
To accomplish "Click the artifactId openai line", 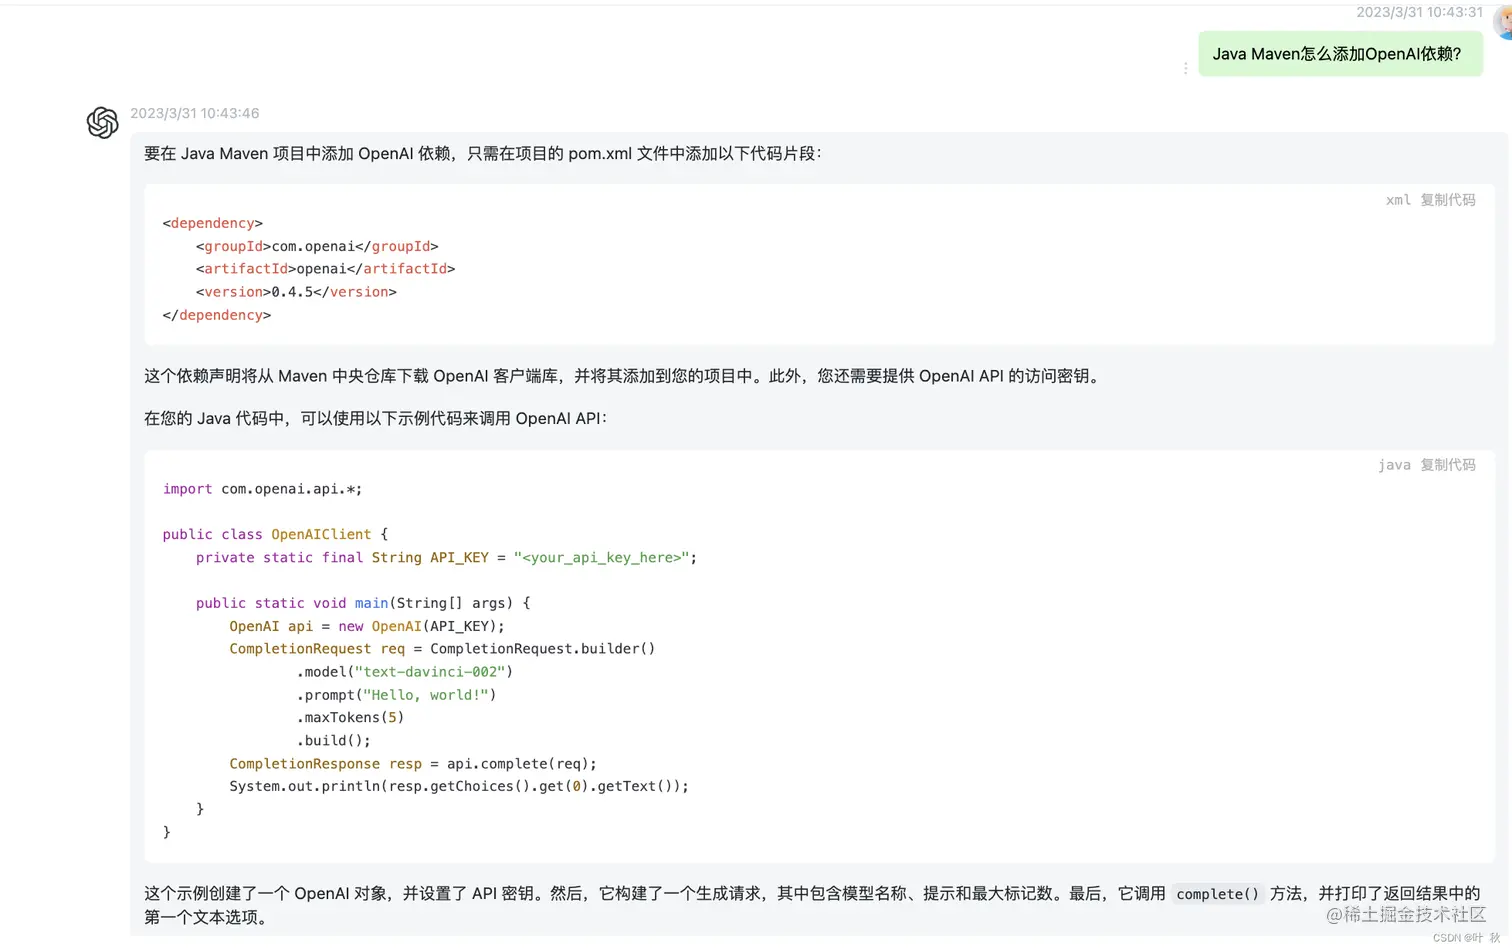I will (x=325, y=269).
